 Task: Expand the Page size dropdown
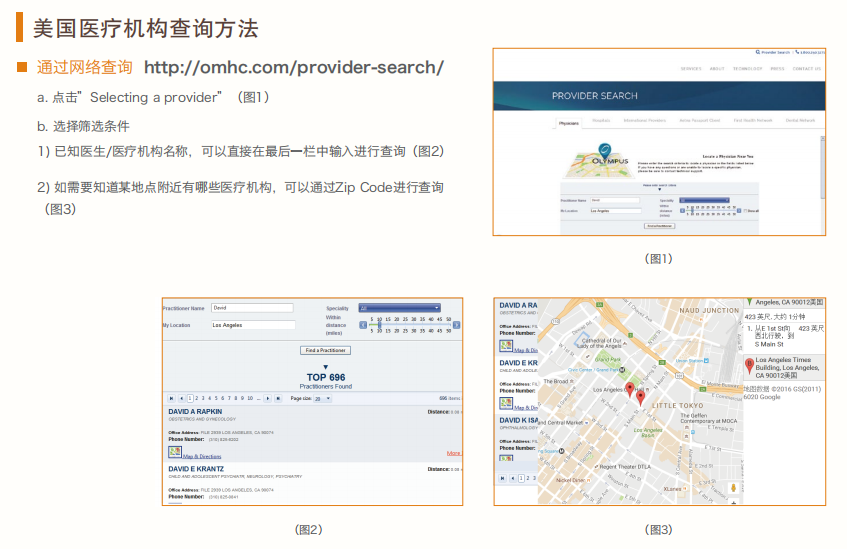[323, 398]
